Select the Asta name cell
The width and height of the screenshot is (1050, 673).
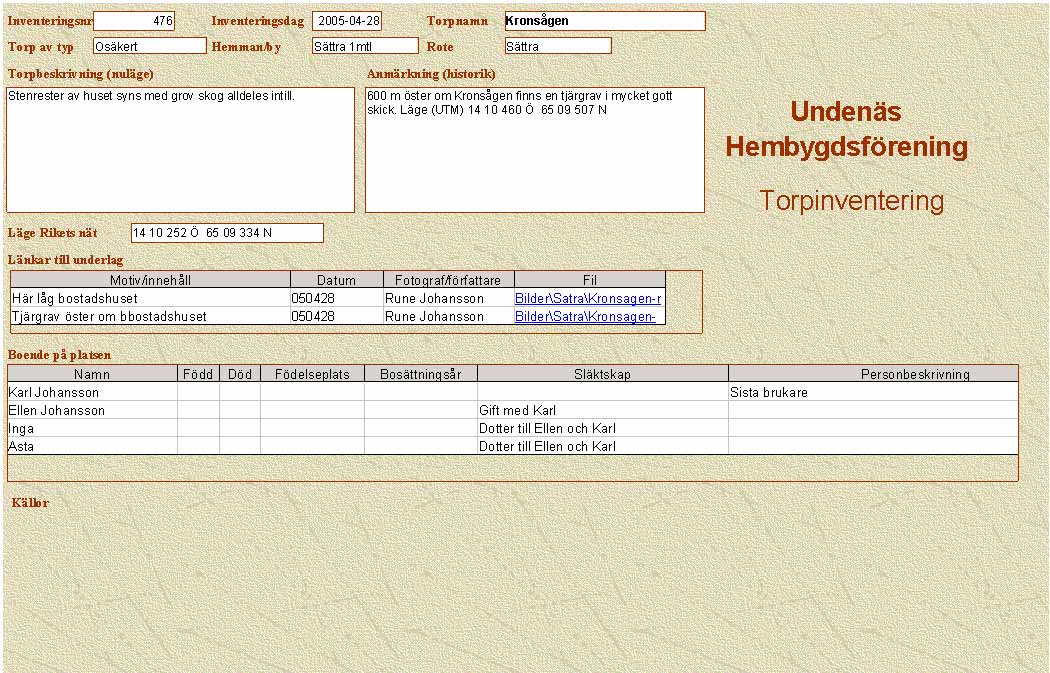(x=92, y=447)
